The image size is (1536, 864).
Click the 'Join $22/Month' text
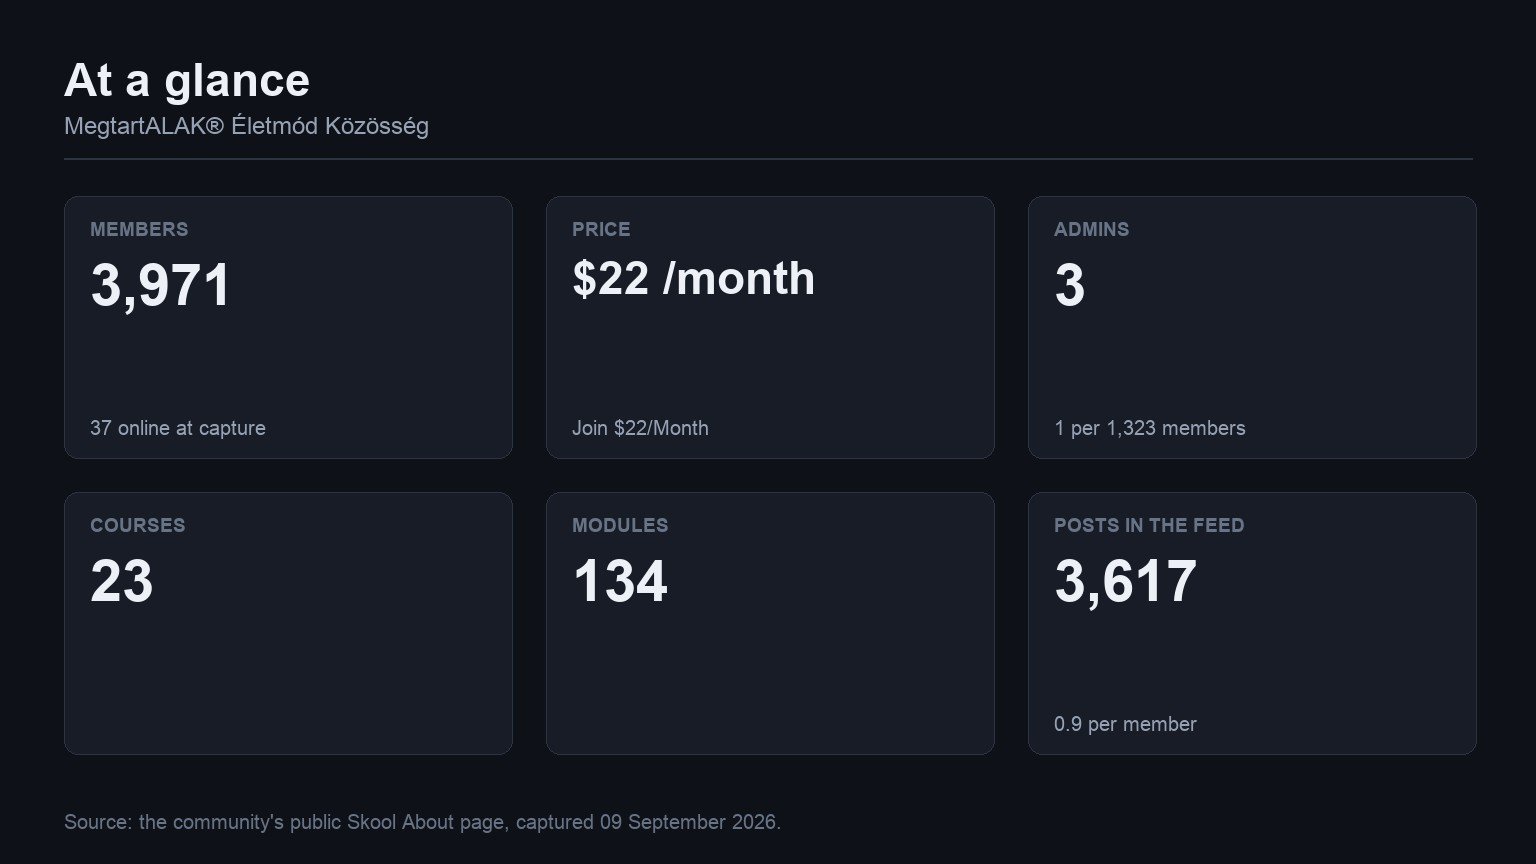[640, 428]
